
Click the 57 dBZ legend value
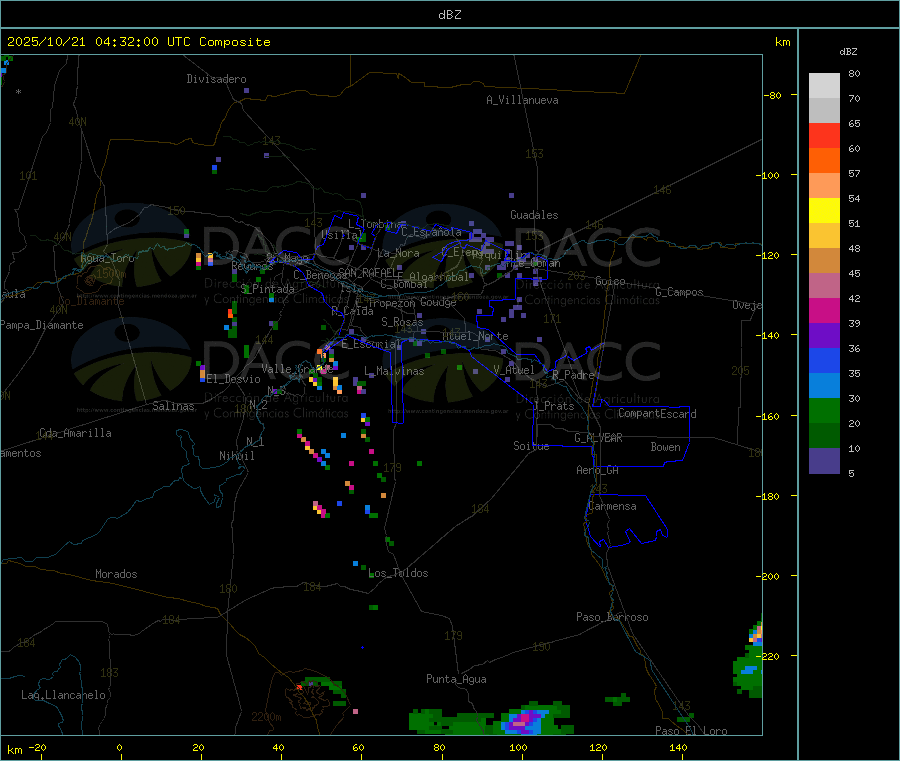854,173
